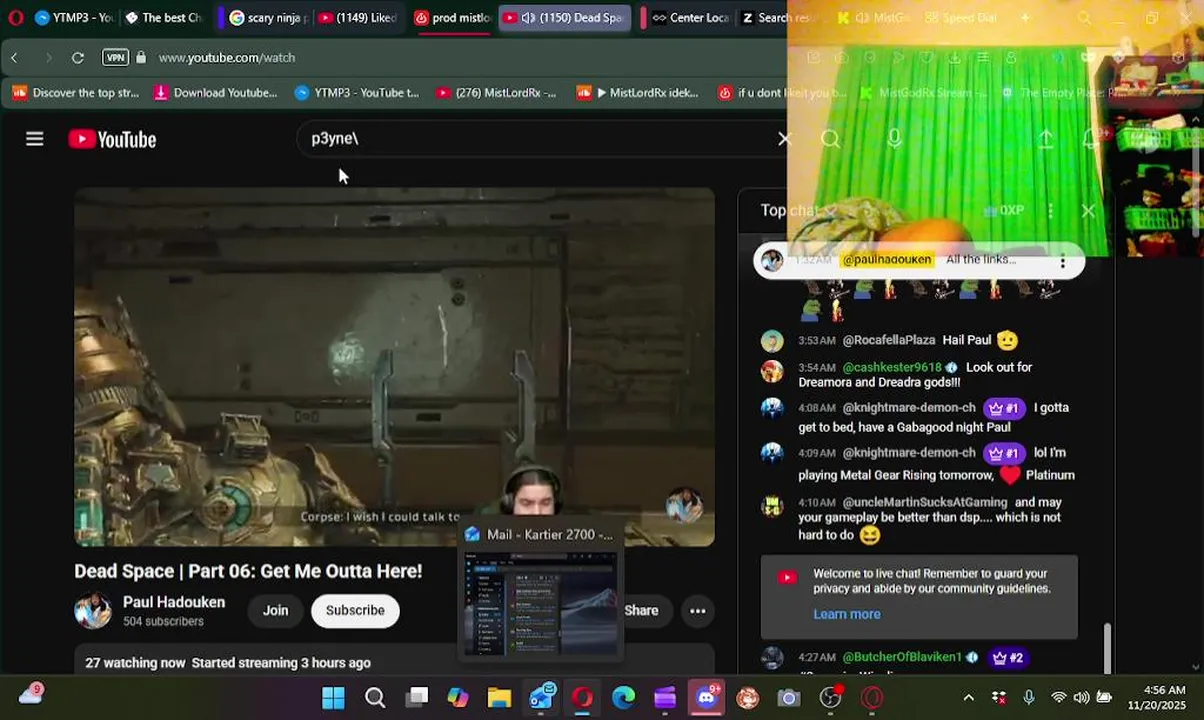This screenshot has height=720, width=1204.
Task: Clear the YouTube search text with X
Action: coord(784,139)
